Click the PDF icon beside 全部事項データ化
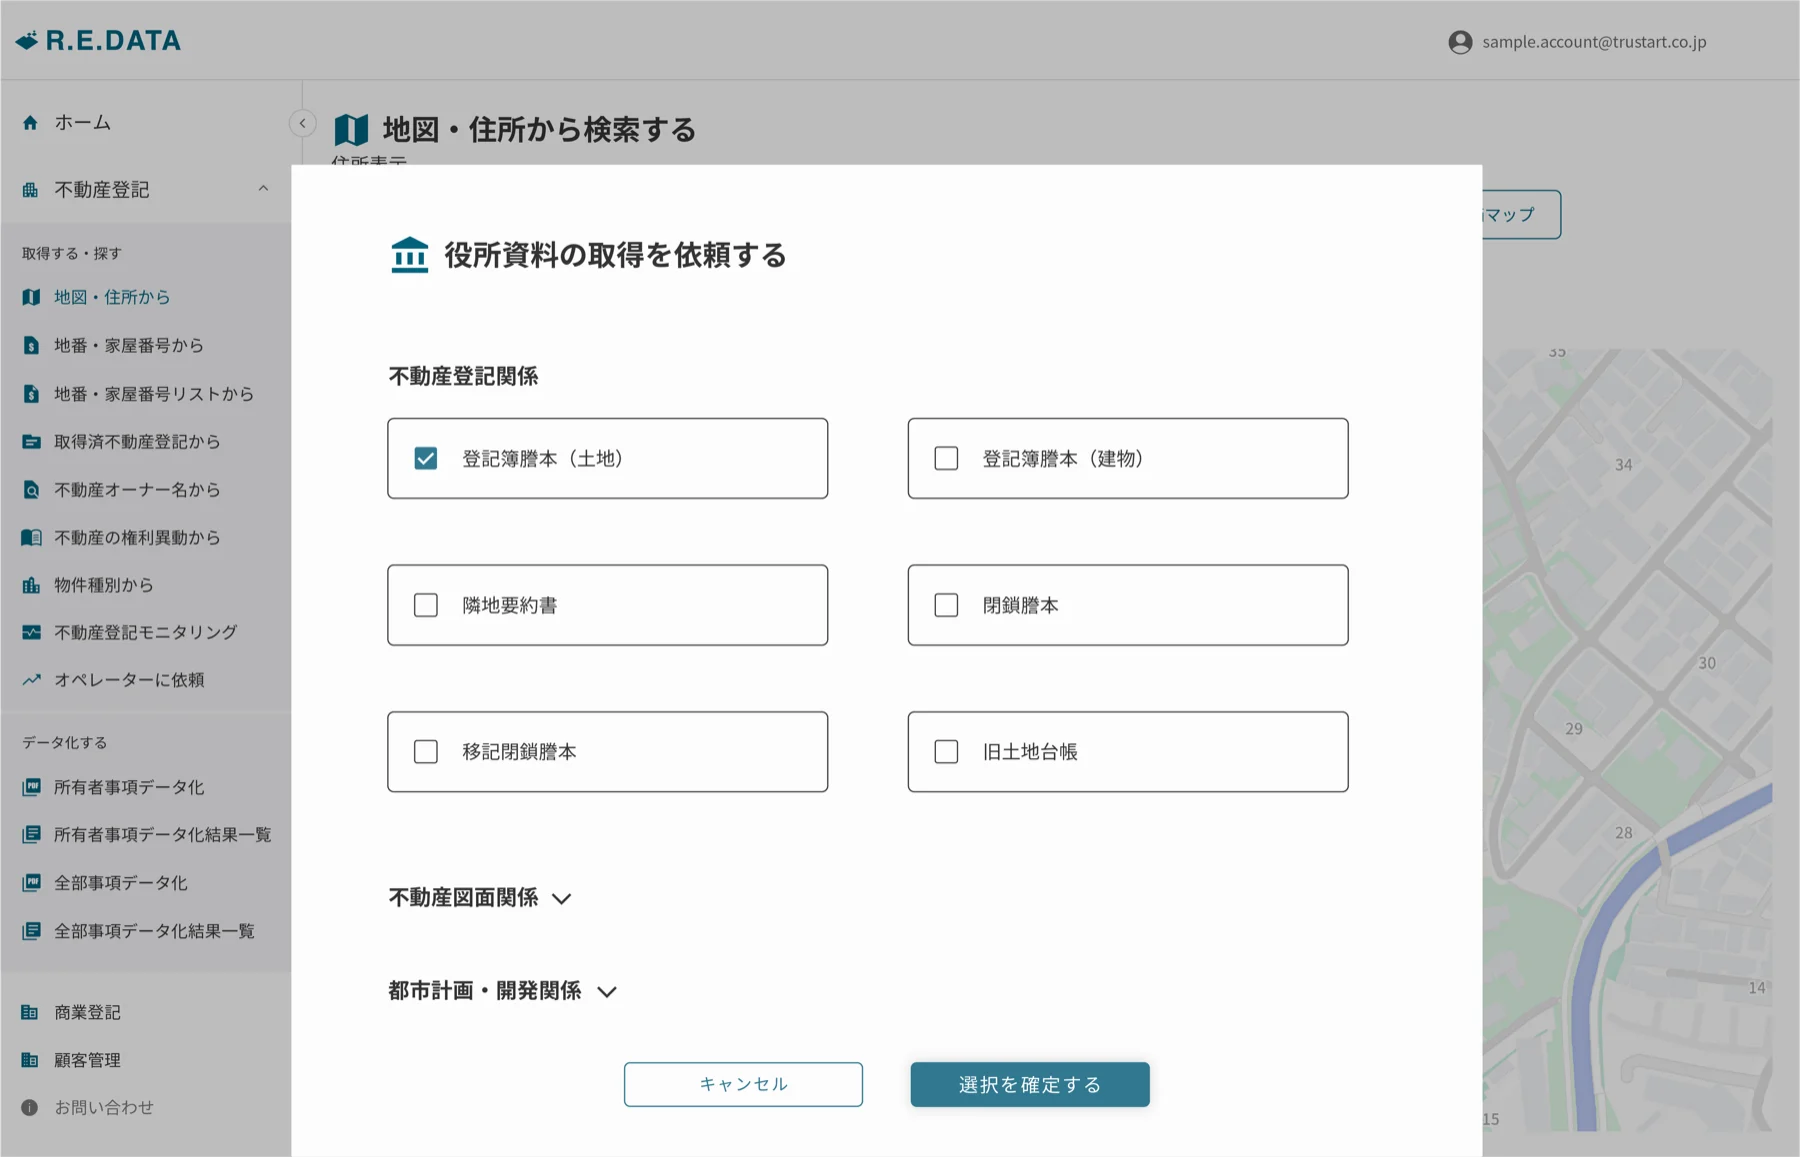Image resolution: width=1800 pixels, height=1157 pixels. 31,882
